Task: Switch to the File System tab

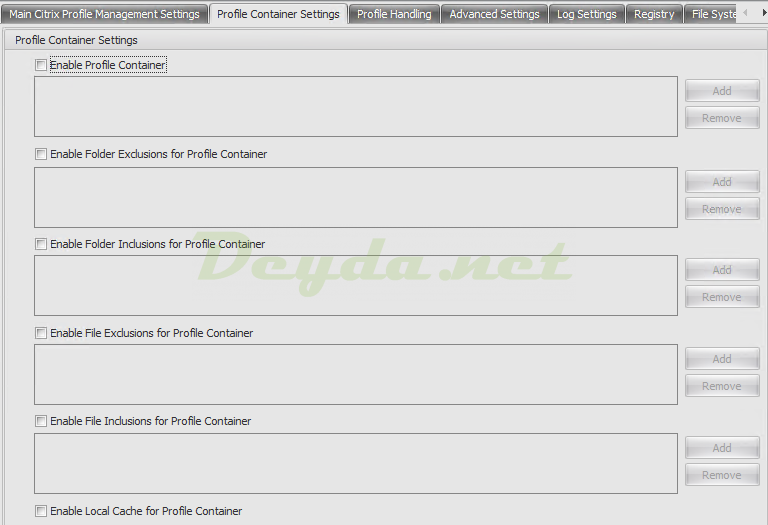Action: click(x=714, y=14)
